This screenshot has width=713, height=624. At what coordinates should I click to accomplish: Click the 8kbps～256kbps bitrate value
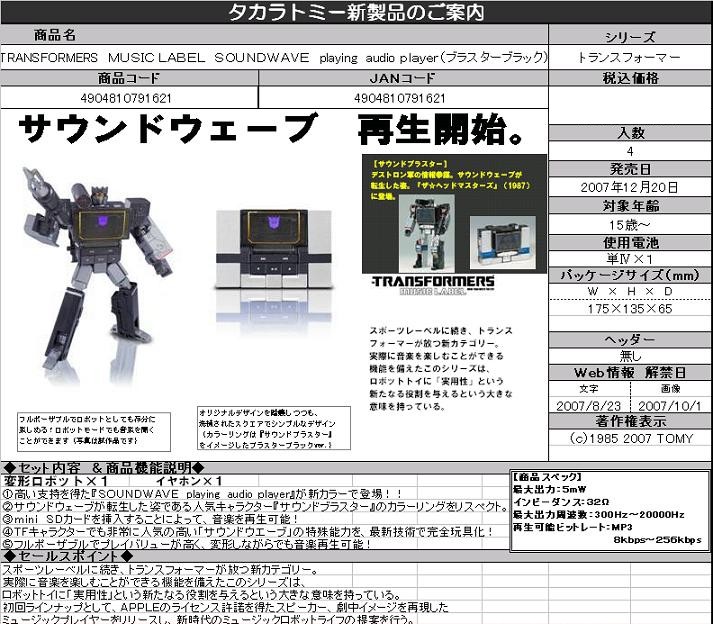(x=658, y=540)
